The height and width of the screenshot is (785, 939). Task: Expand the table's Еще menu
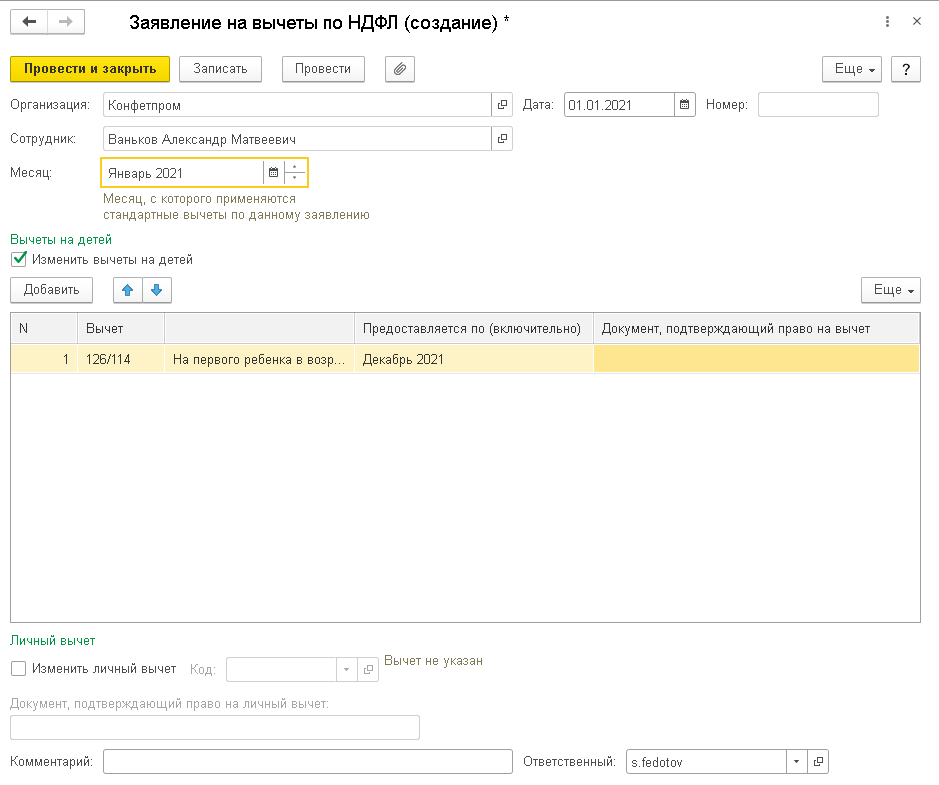pyautogui.click(x=890, y=290)
